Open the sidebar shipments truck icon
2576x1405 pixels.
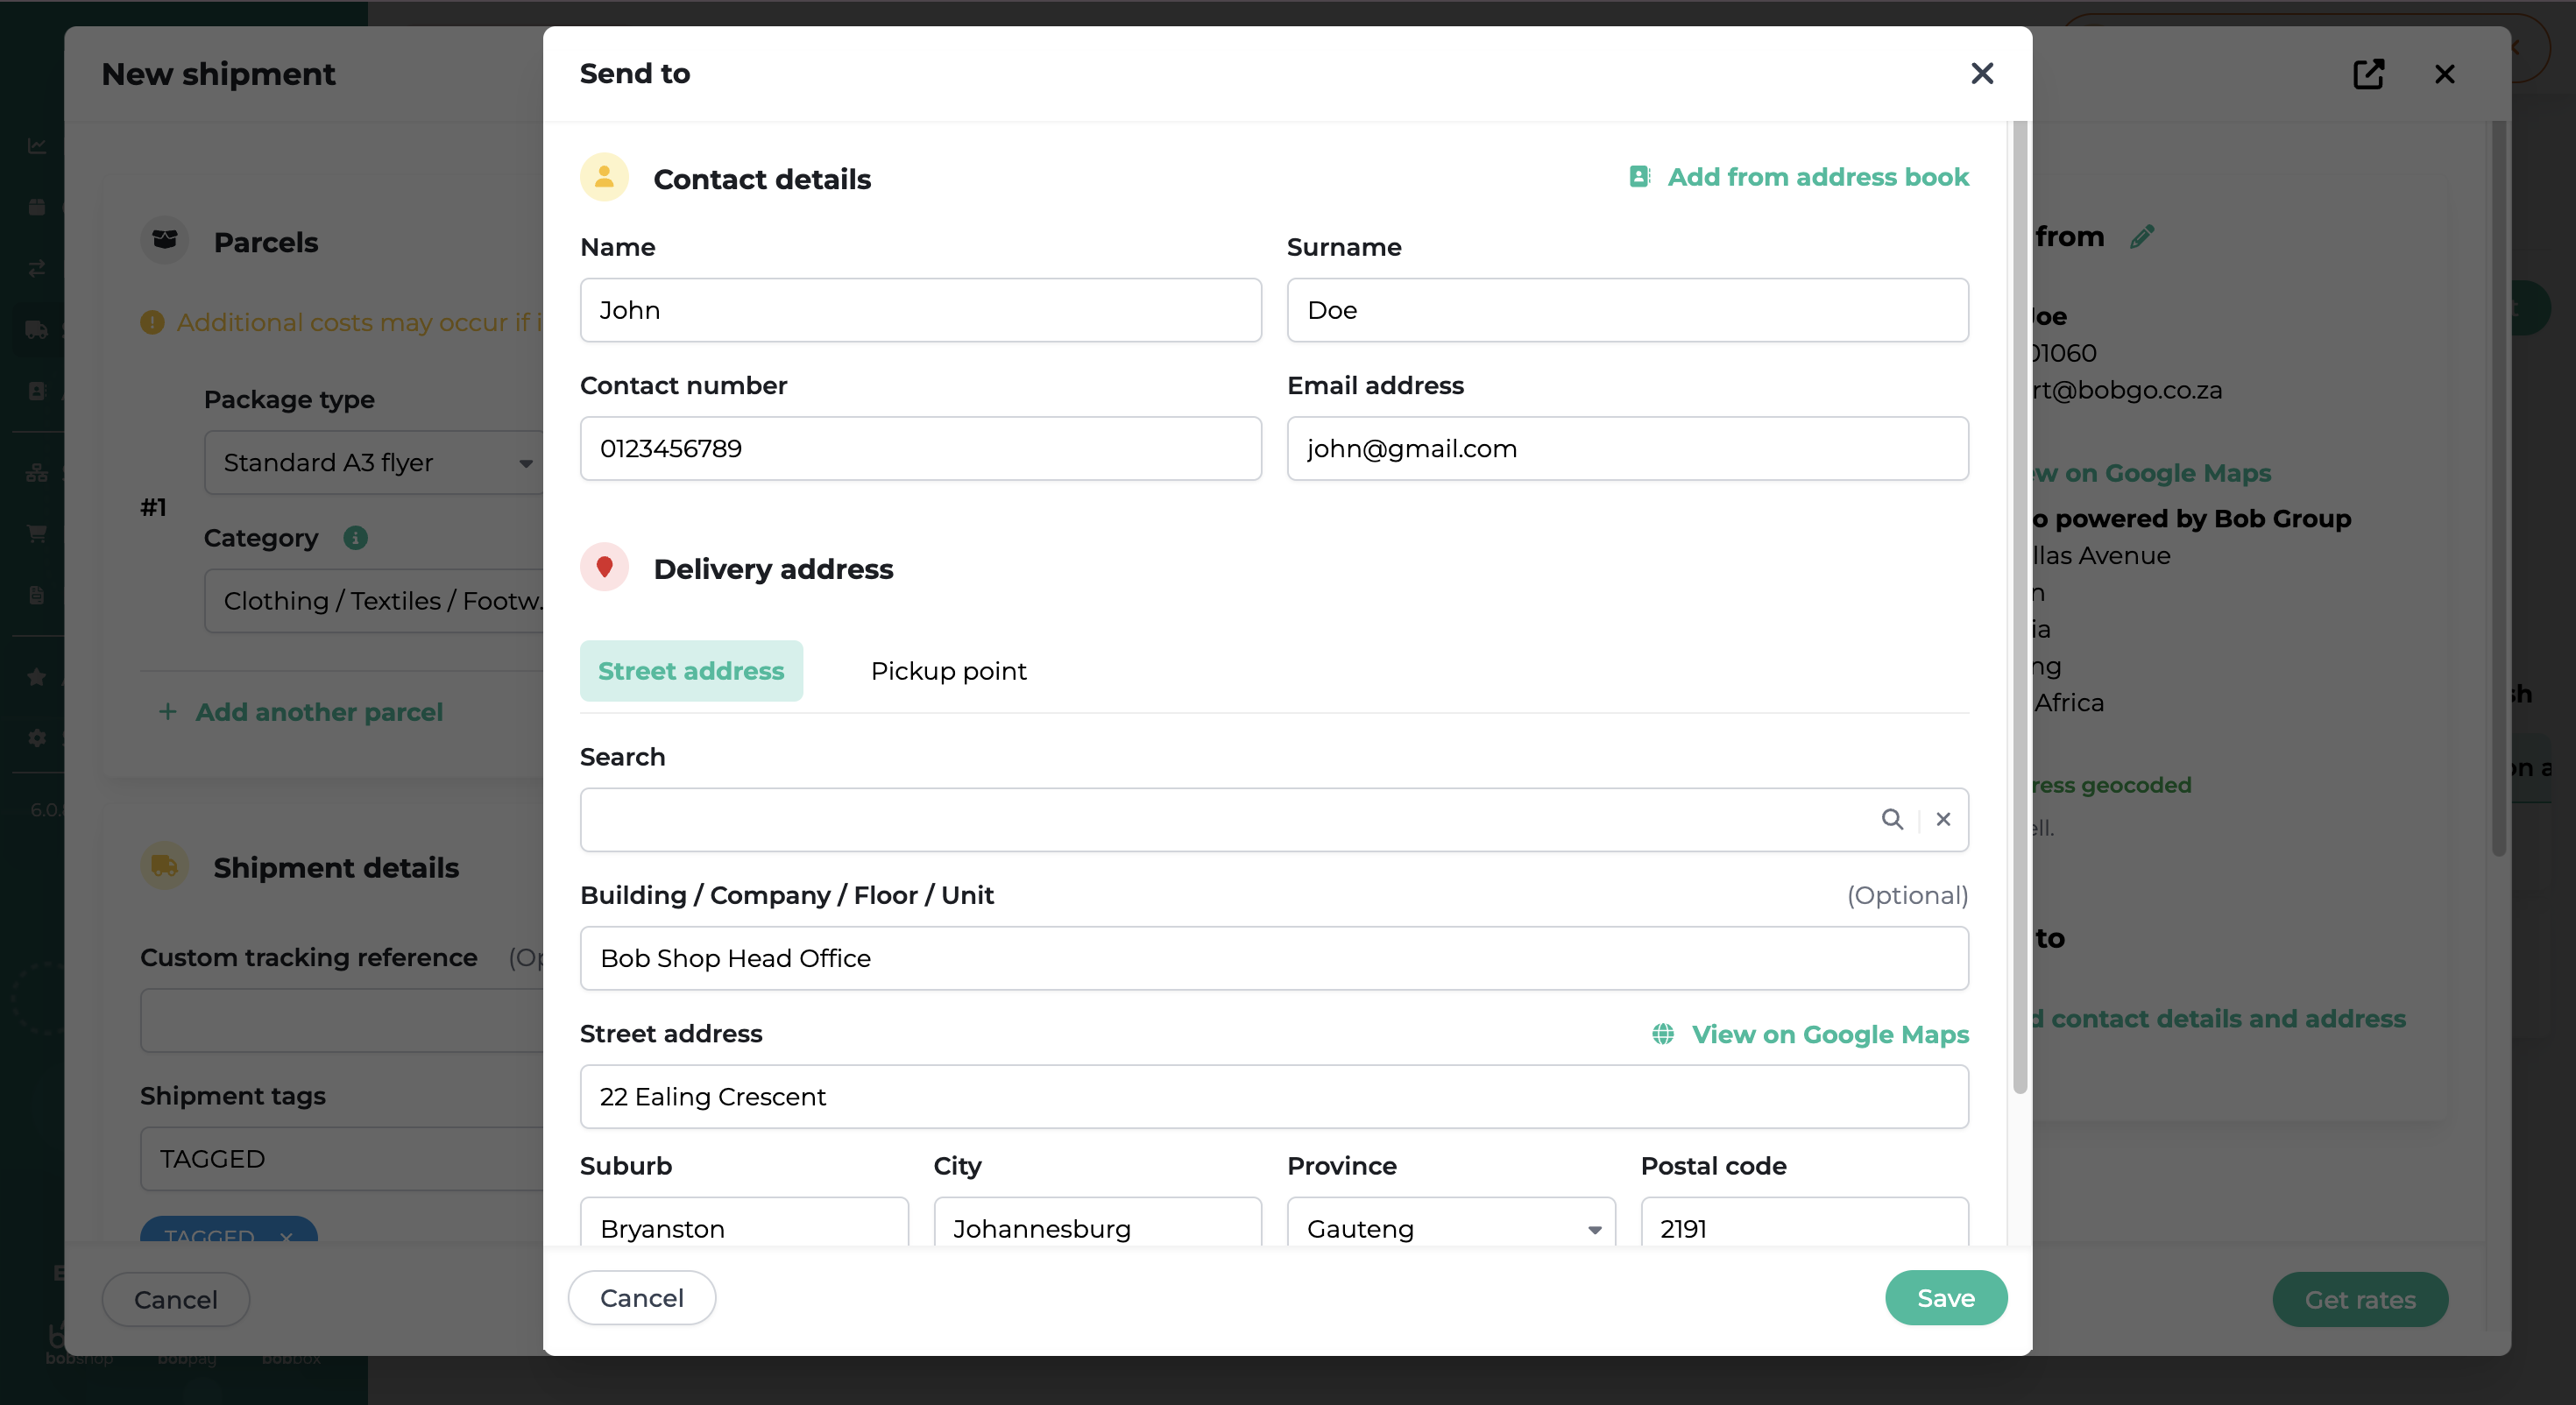click(37, 329)
